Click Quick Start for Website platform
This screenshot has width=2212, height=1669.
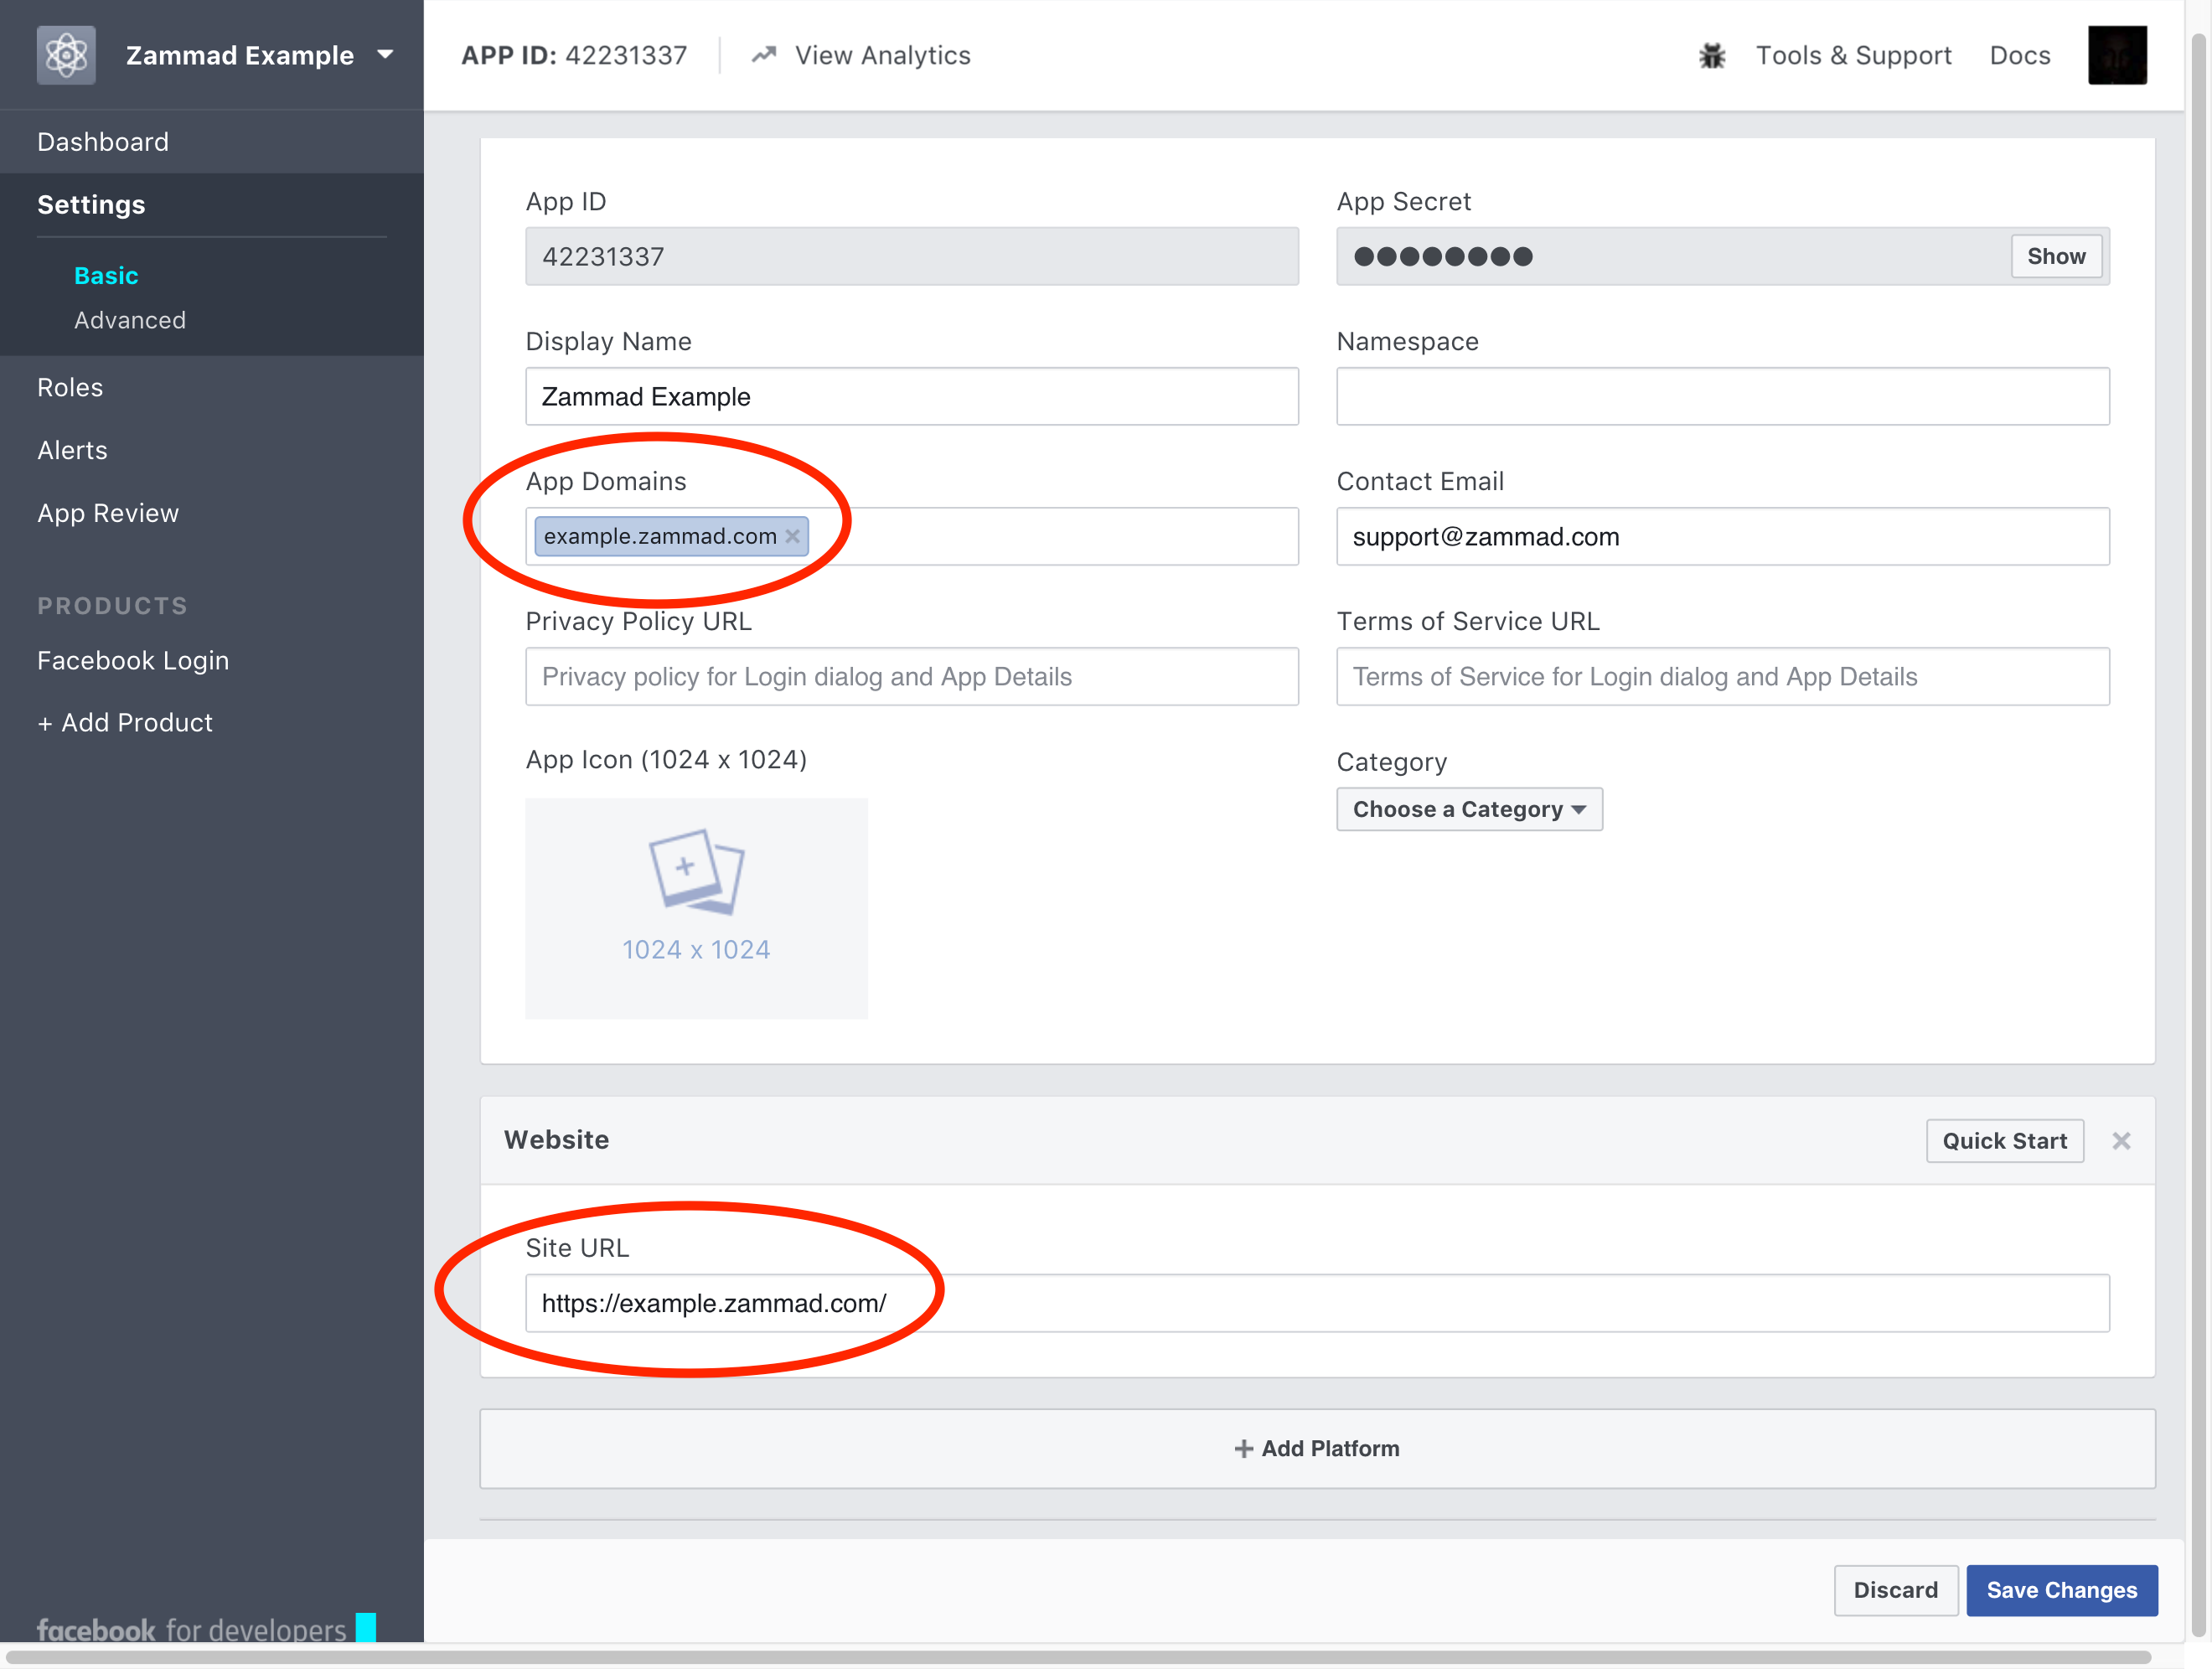[2004, 1142]
